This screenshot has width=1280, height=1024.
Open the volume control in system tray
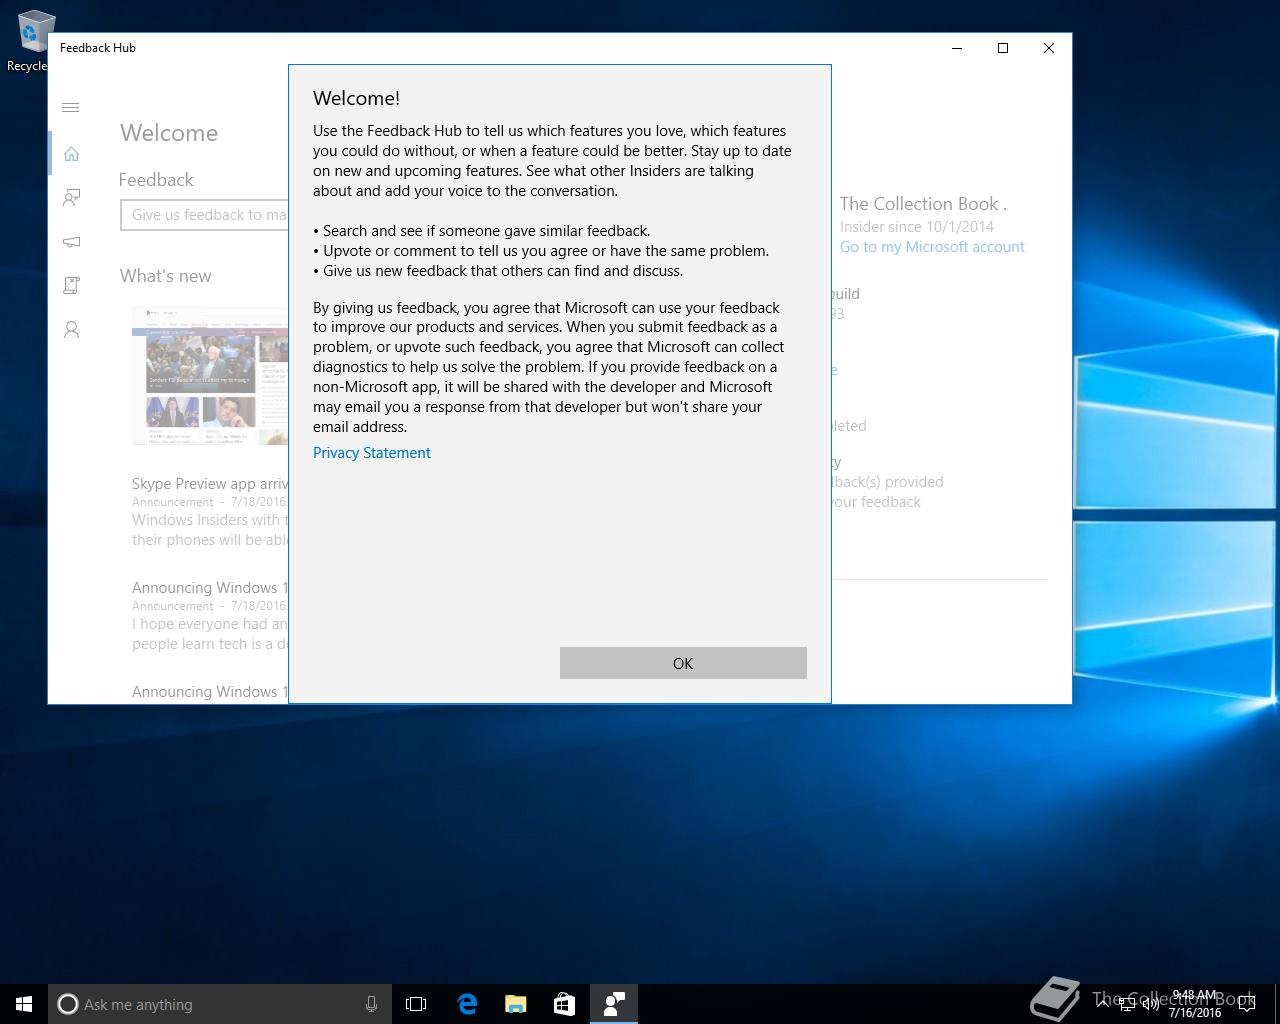click(1150, 1004)
